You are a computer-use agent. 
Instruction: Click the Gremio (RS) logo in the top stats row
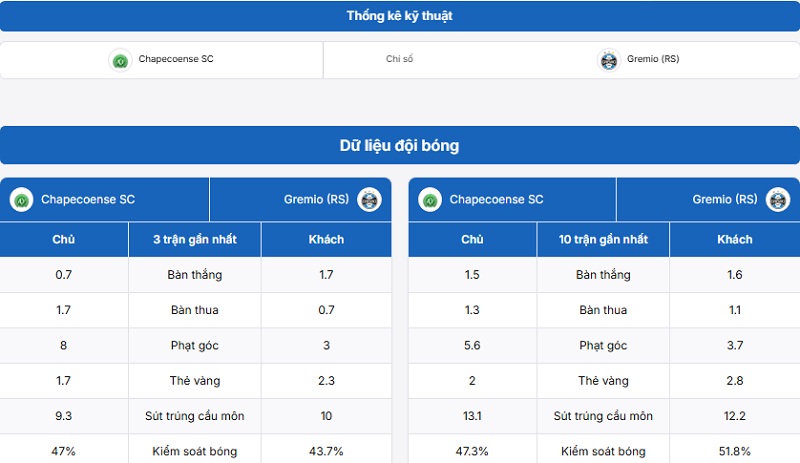(608, 60)
